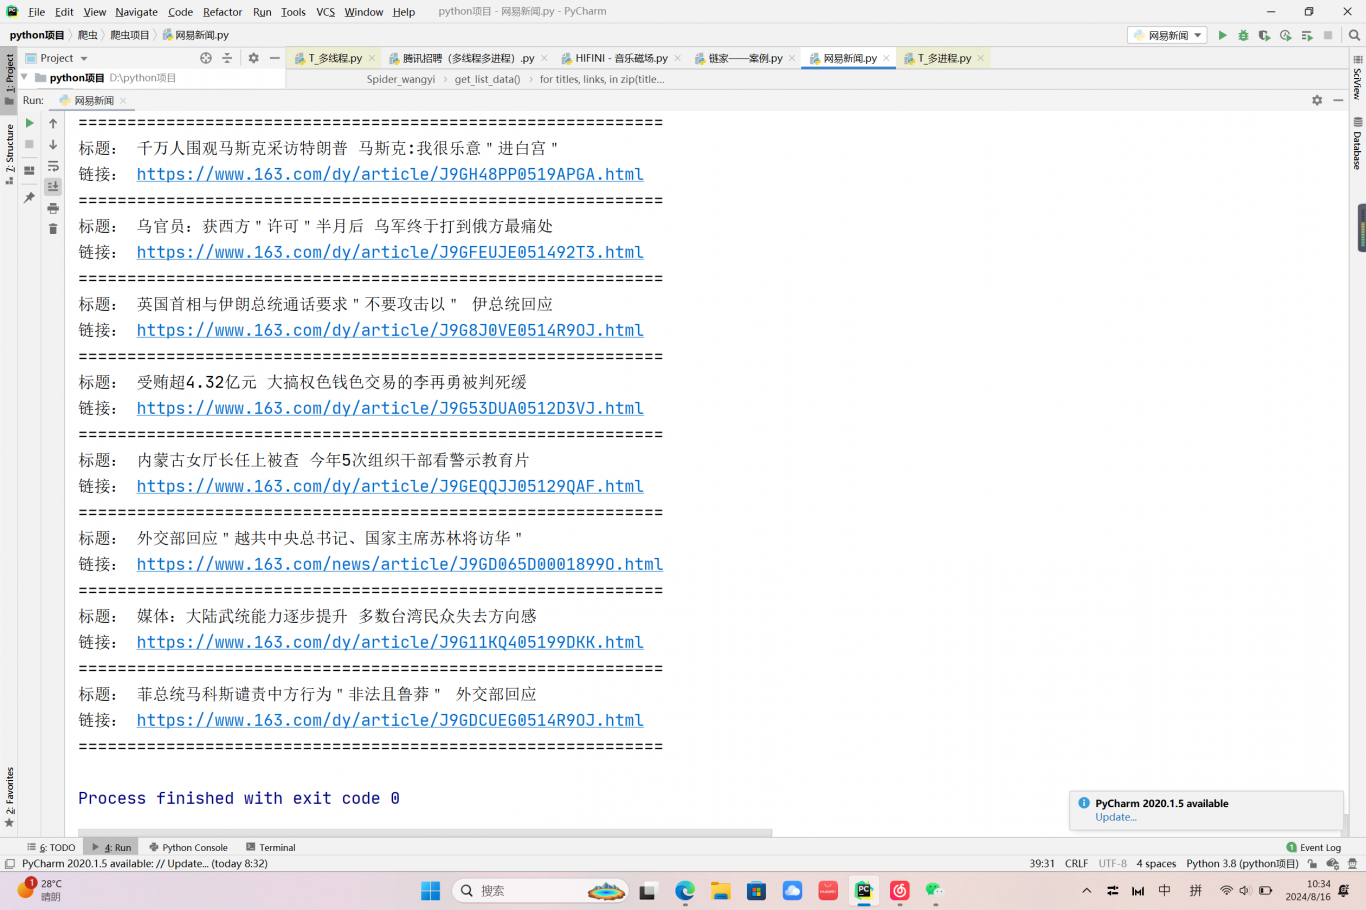Toggle soft-wrap in Run console

coord(53,166)
